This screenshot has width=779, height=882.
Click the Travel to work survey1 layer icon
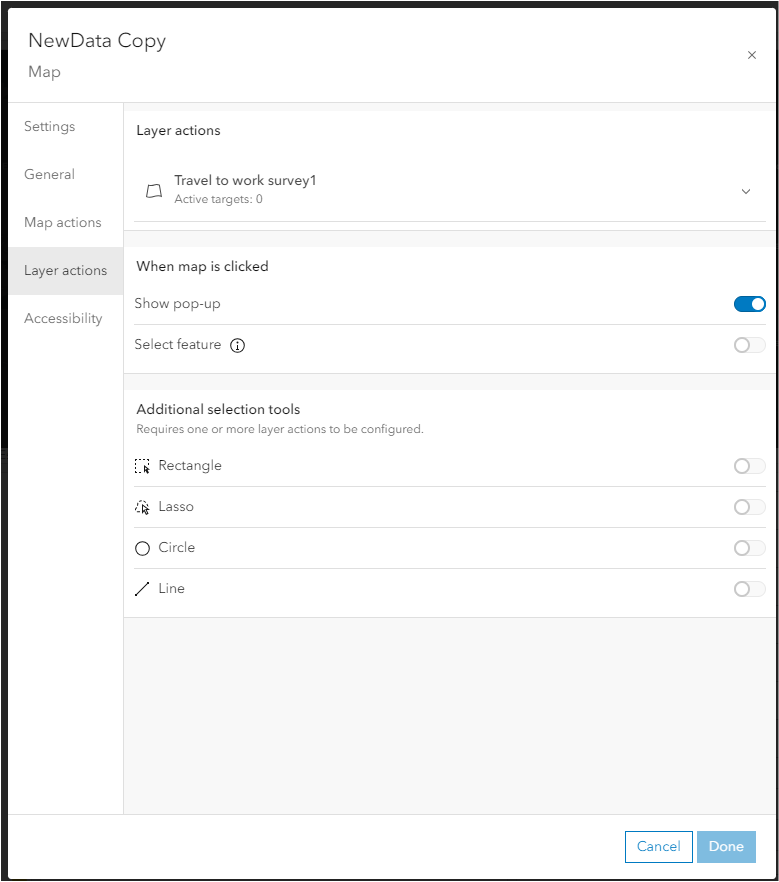tap(154, 190)
